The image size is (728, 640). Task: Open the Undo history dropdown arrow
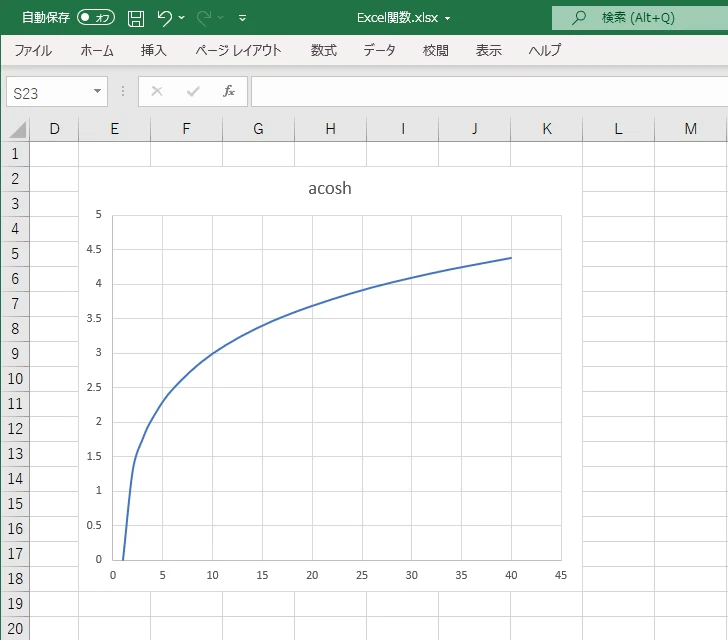click(x=182, y=18)
